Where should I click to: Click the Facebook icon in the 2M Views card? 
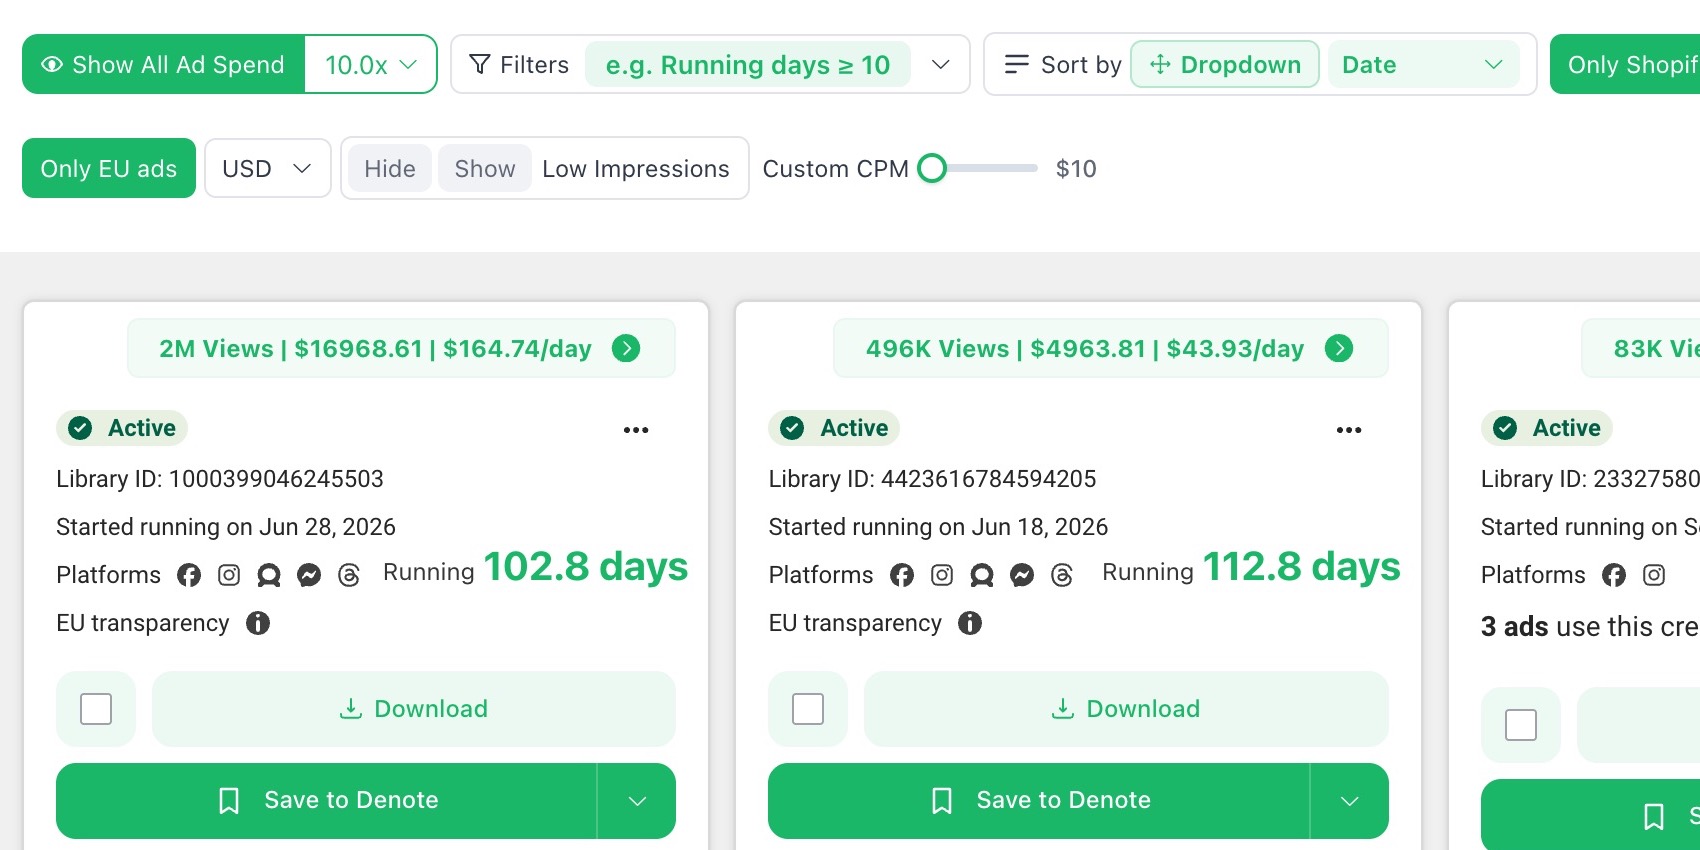pyautogui.click(x=189, y=575)
